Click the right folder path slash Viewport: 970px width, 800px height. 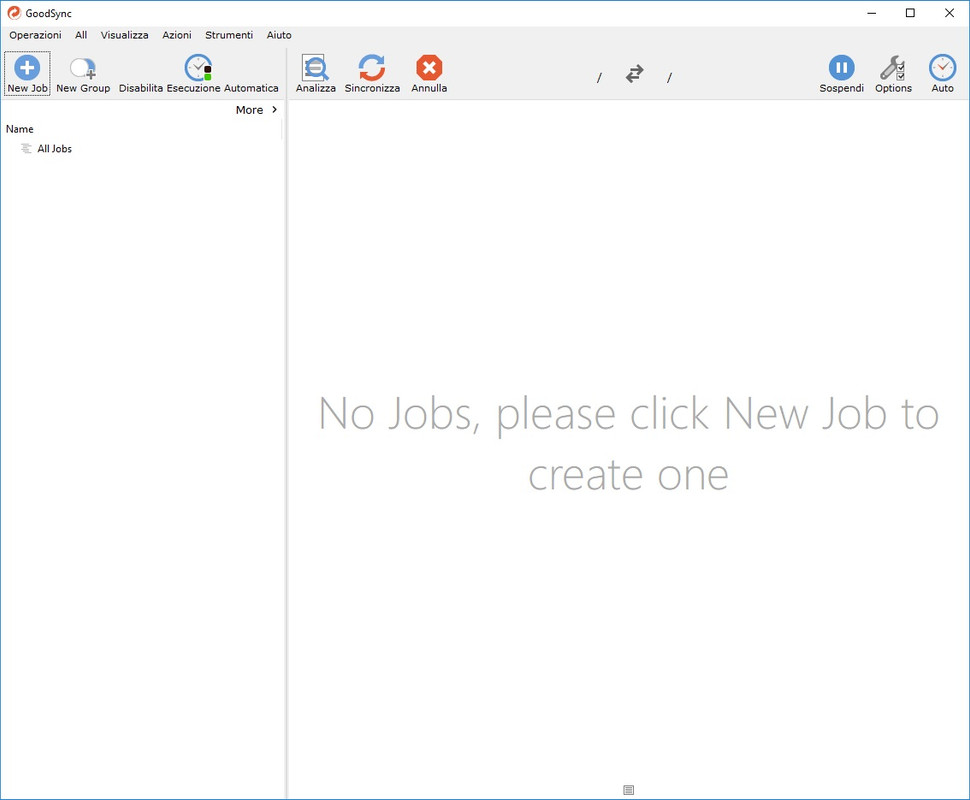click(669, 77)
